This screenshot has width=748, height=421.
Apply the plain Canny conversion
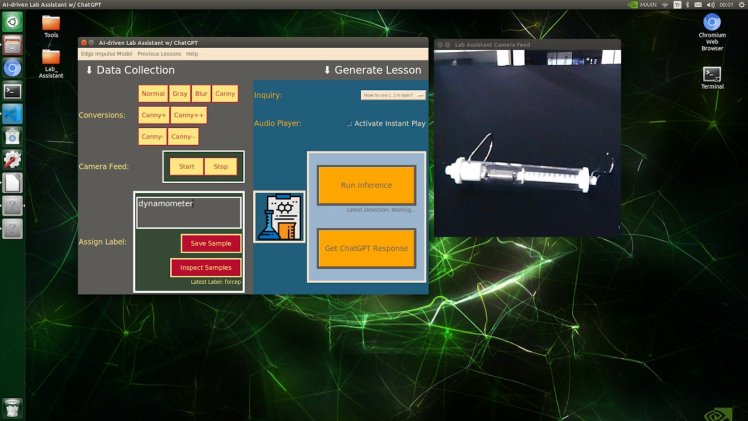[x=225, y=93]
